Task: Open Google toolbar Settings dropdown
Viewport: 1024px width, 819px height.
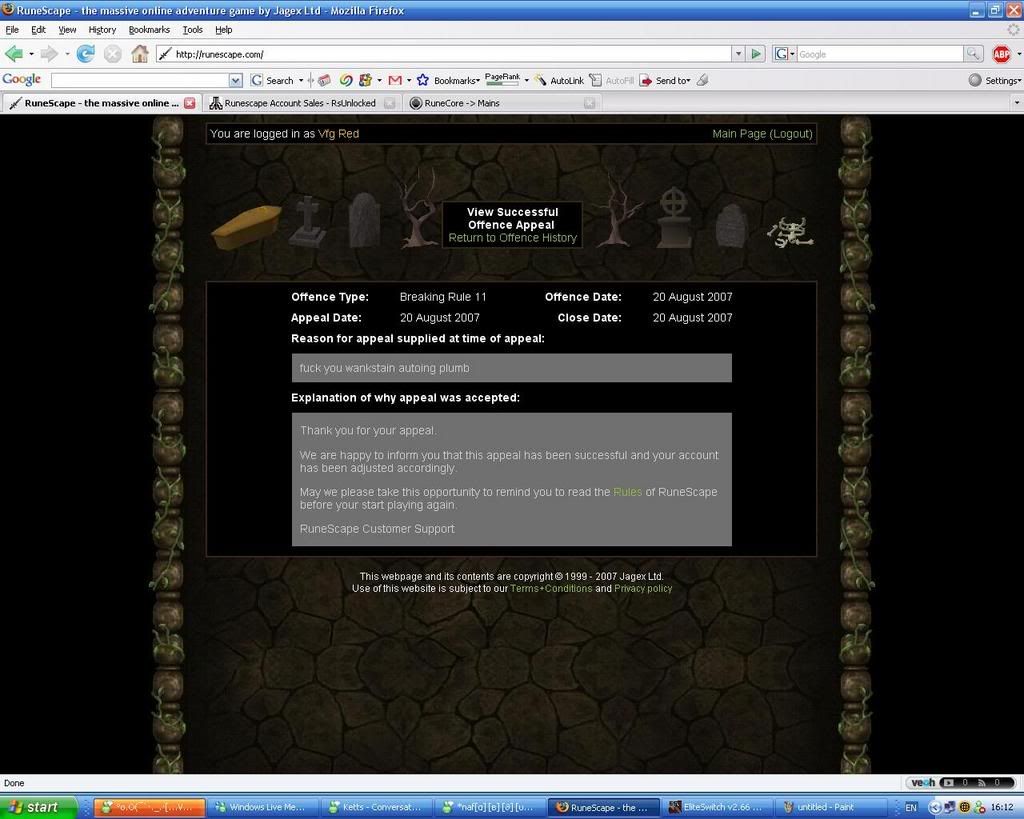Action: tap(995, 80)
